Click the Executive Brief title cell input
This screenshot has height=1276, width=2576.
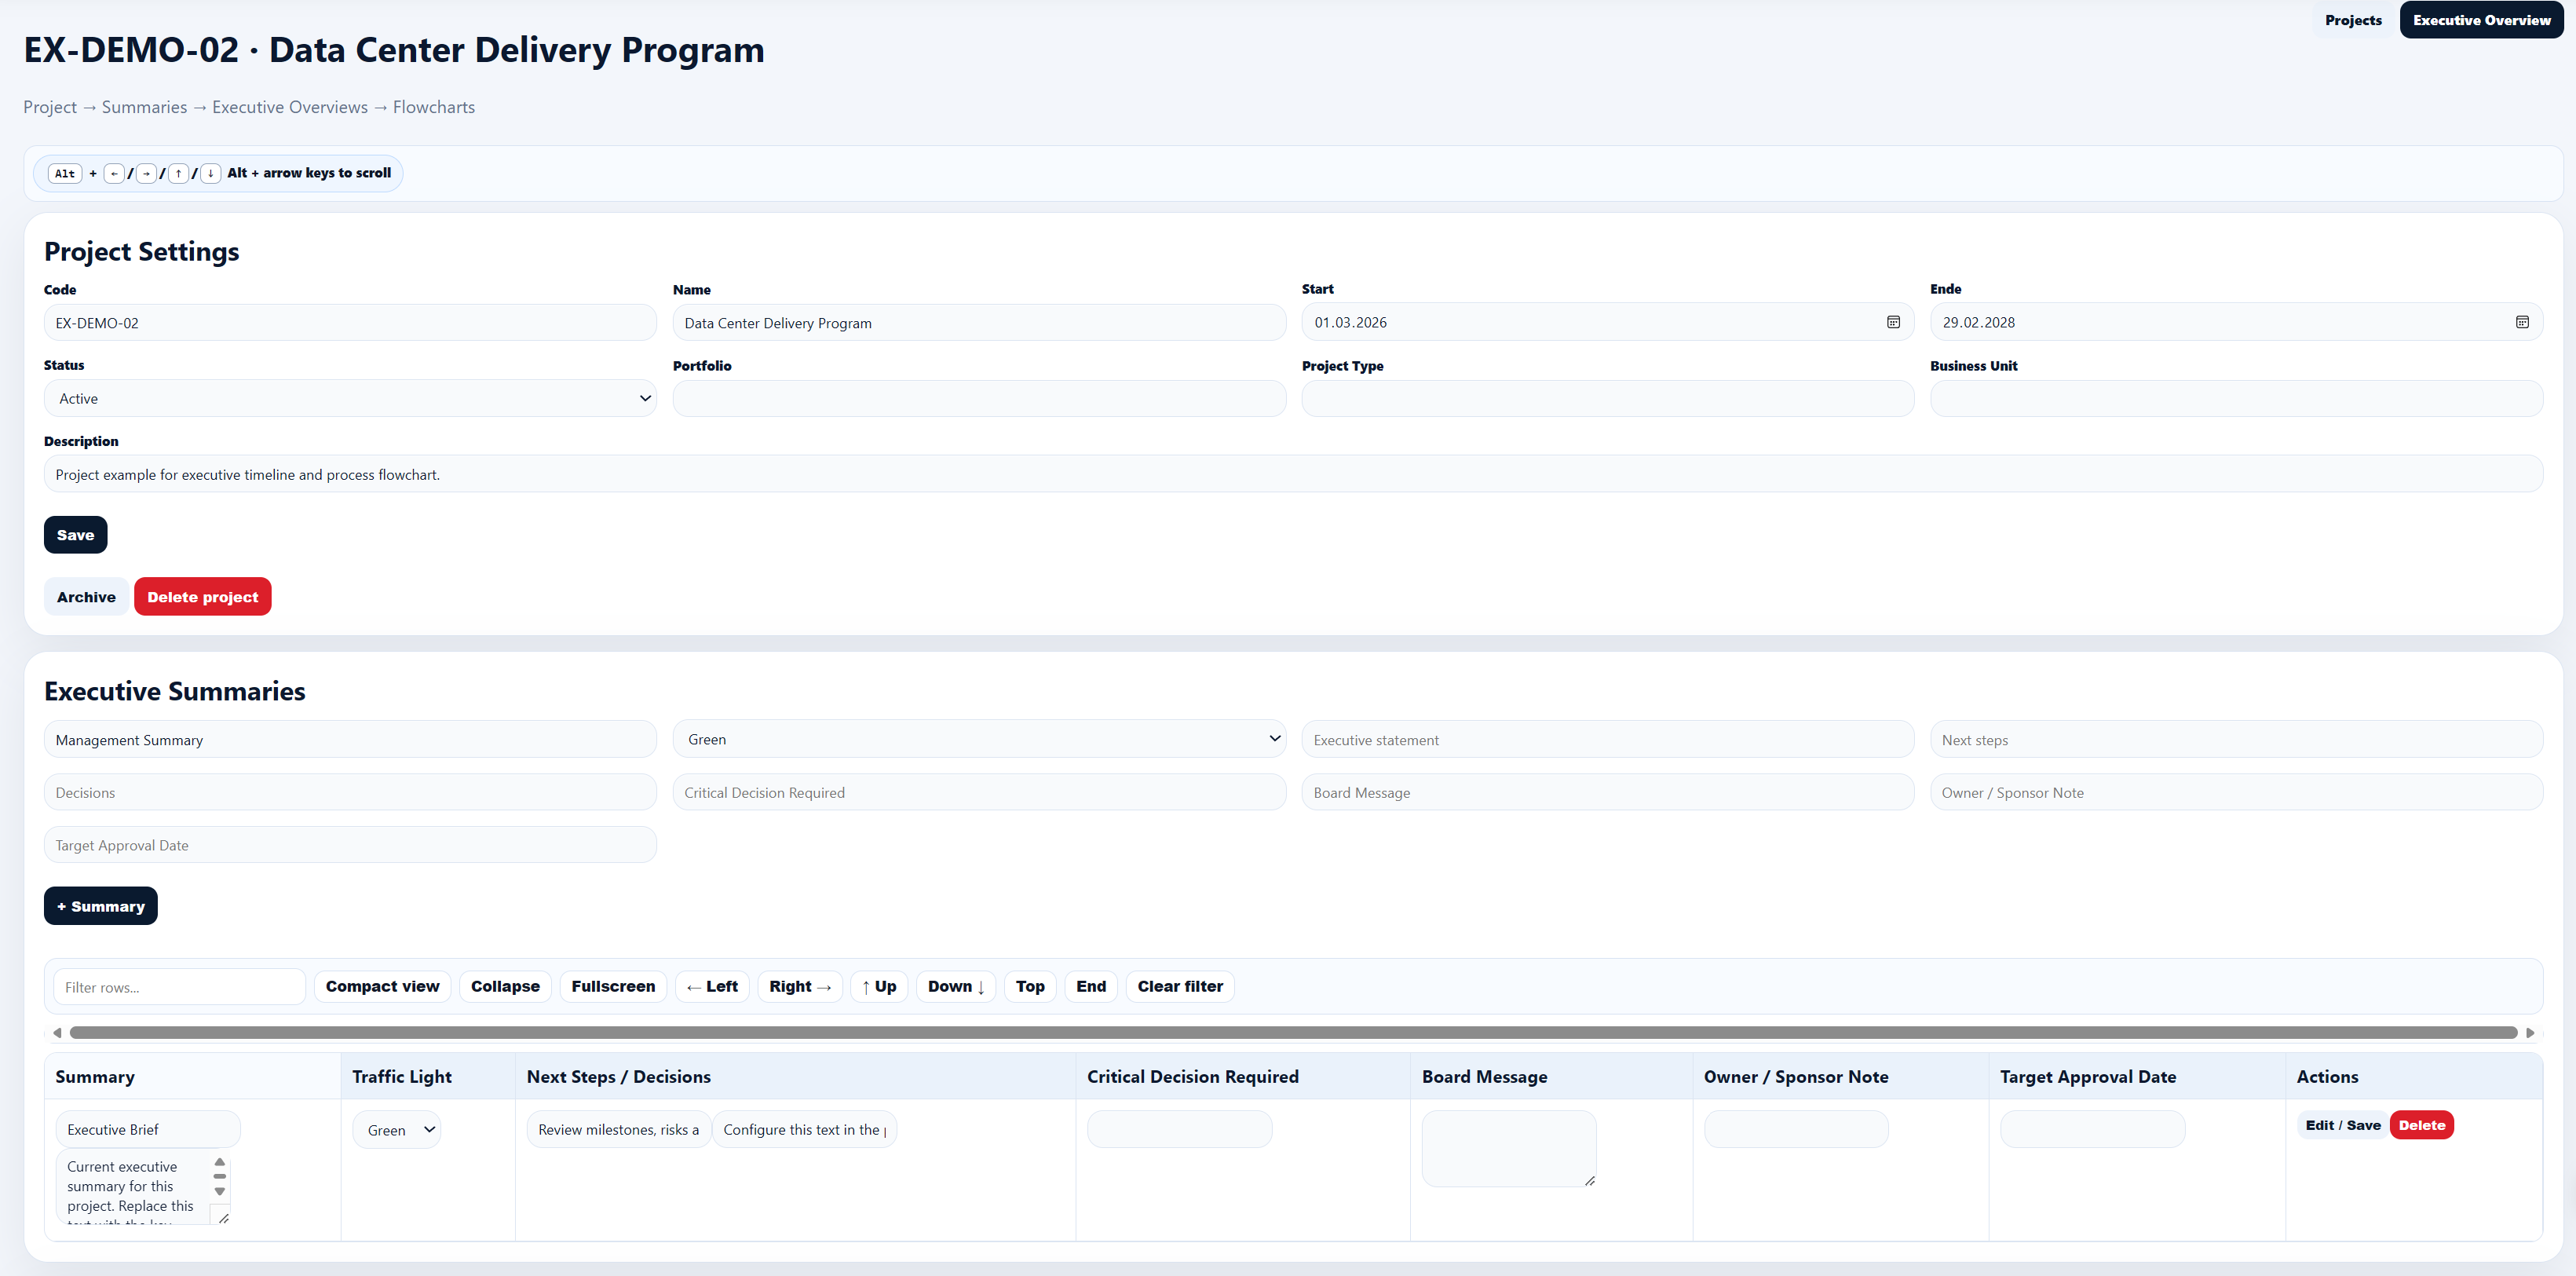tap(148, 1129)
